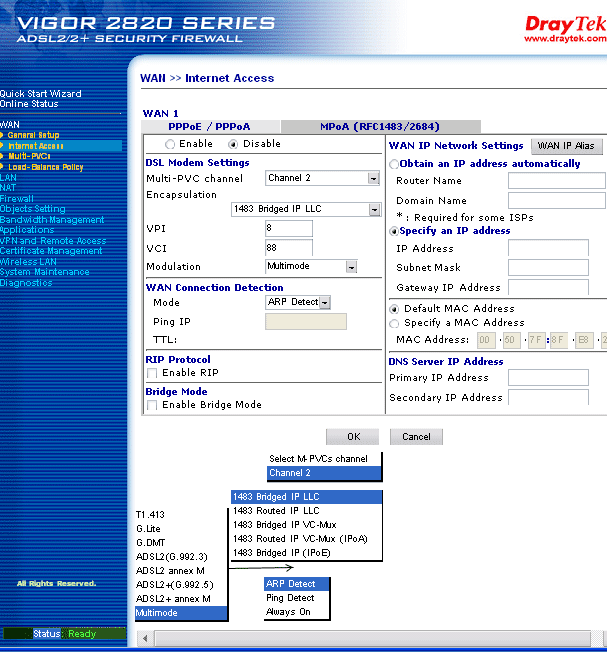Open WAN General Setup menu item

(x=33, y=135)
